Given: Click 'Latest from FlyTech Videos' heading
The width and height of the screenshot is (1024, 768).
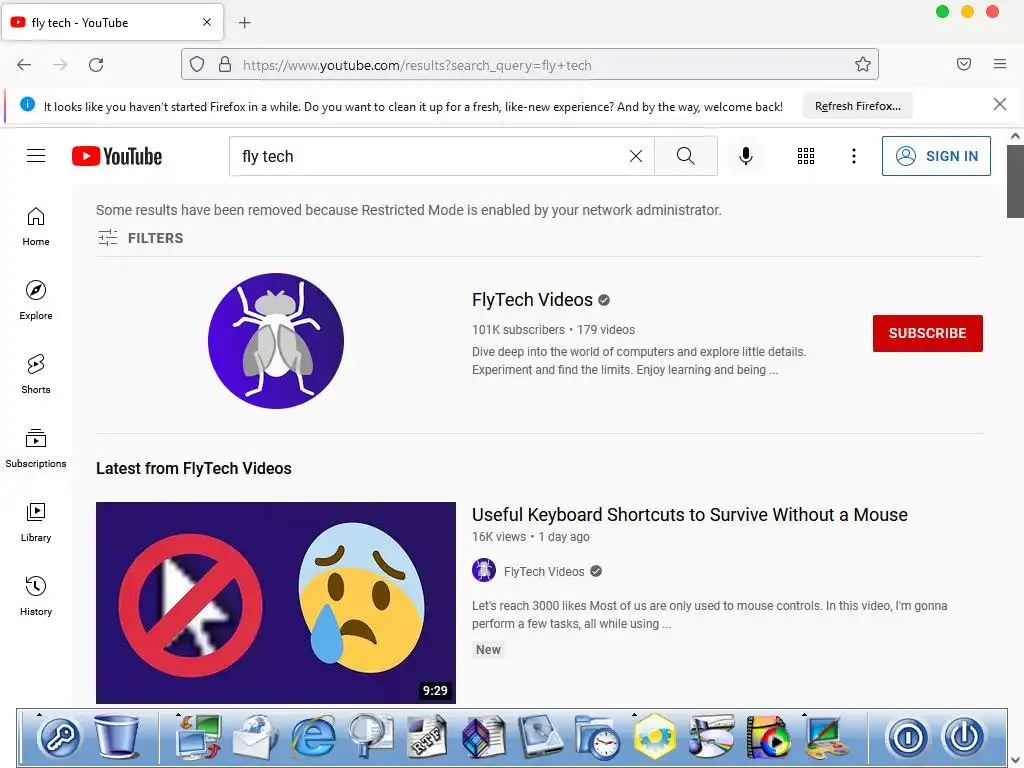Looking at the screenshot, I should pos(193,468).
